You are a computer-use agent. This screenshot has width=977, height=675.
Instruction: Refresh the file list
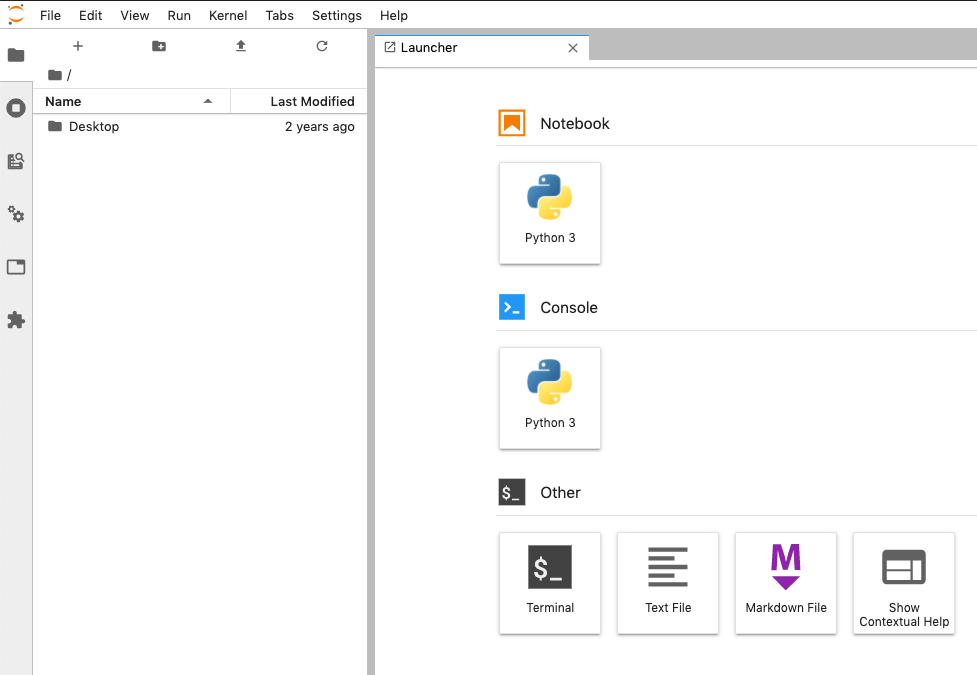tap(322, 46)
